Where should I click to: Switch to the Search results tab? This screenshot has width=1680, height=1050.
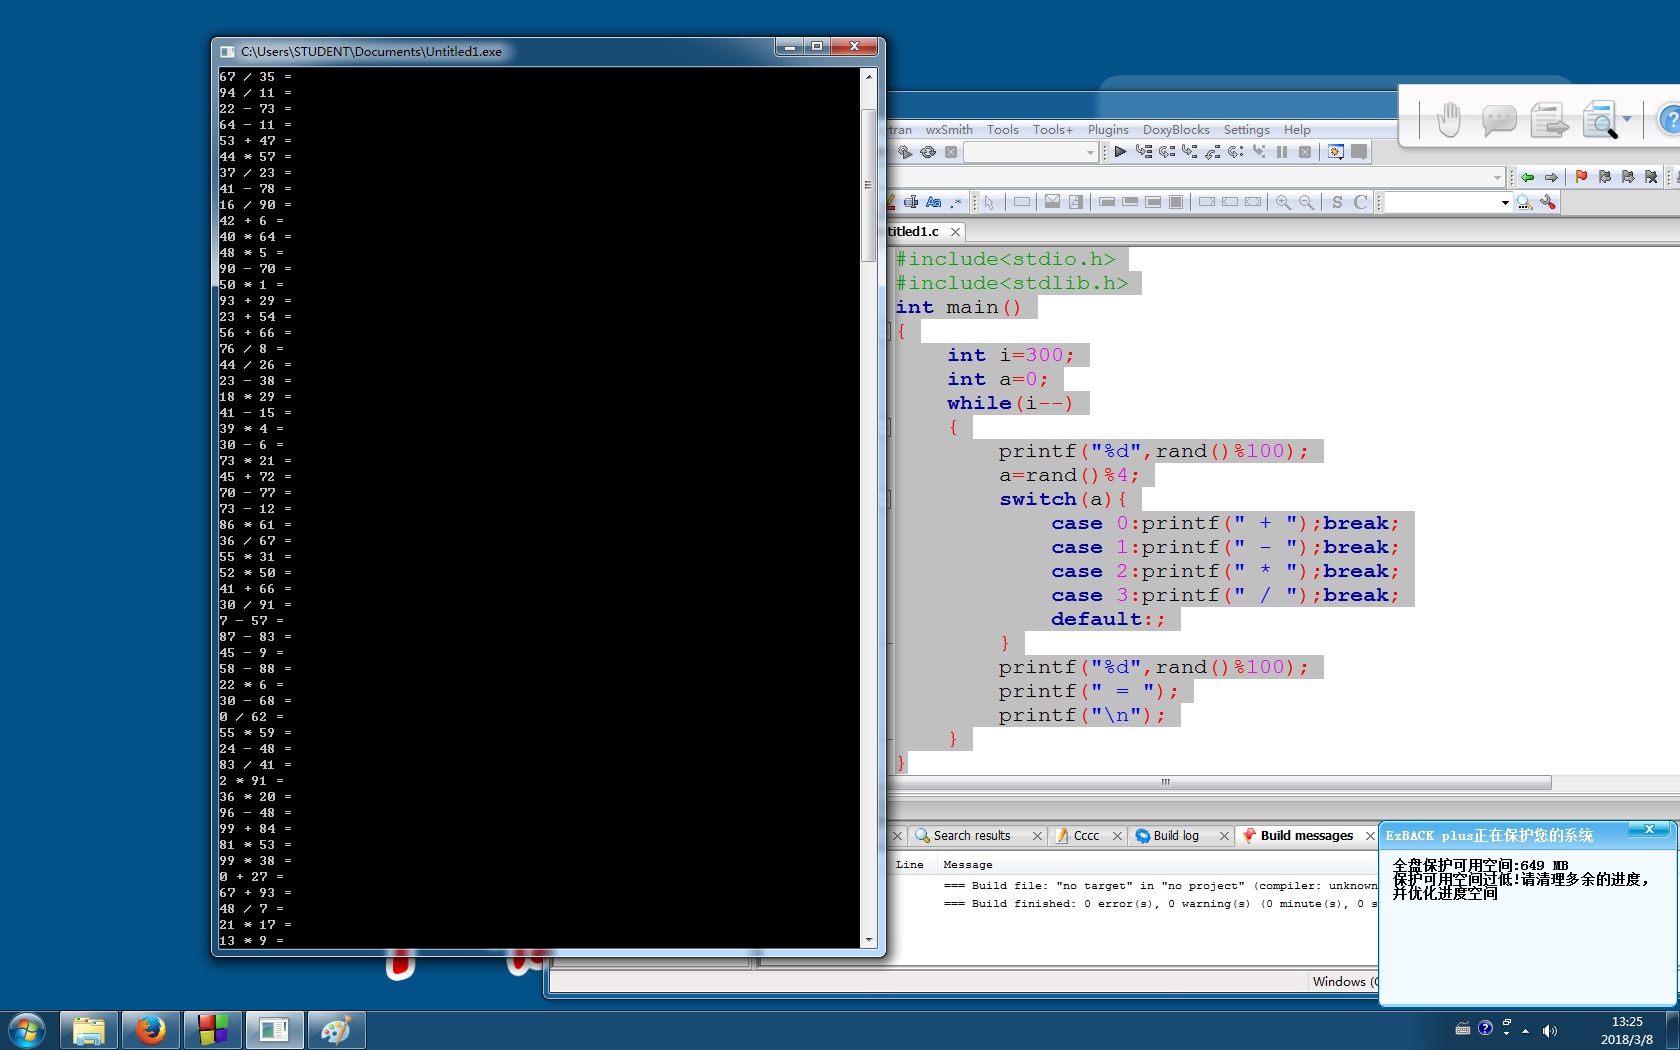971,836
